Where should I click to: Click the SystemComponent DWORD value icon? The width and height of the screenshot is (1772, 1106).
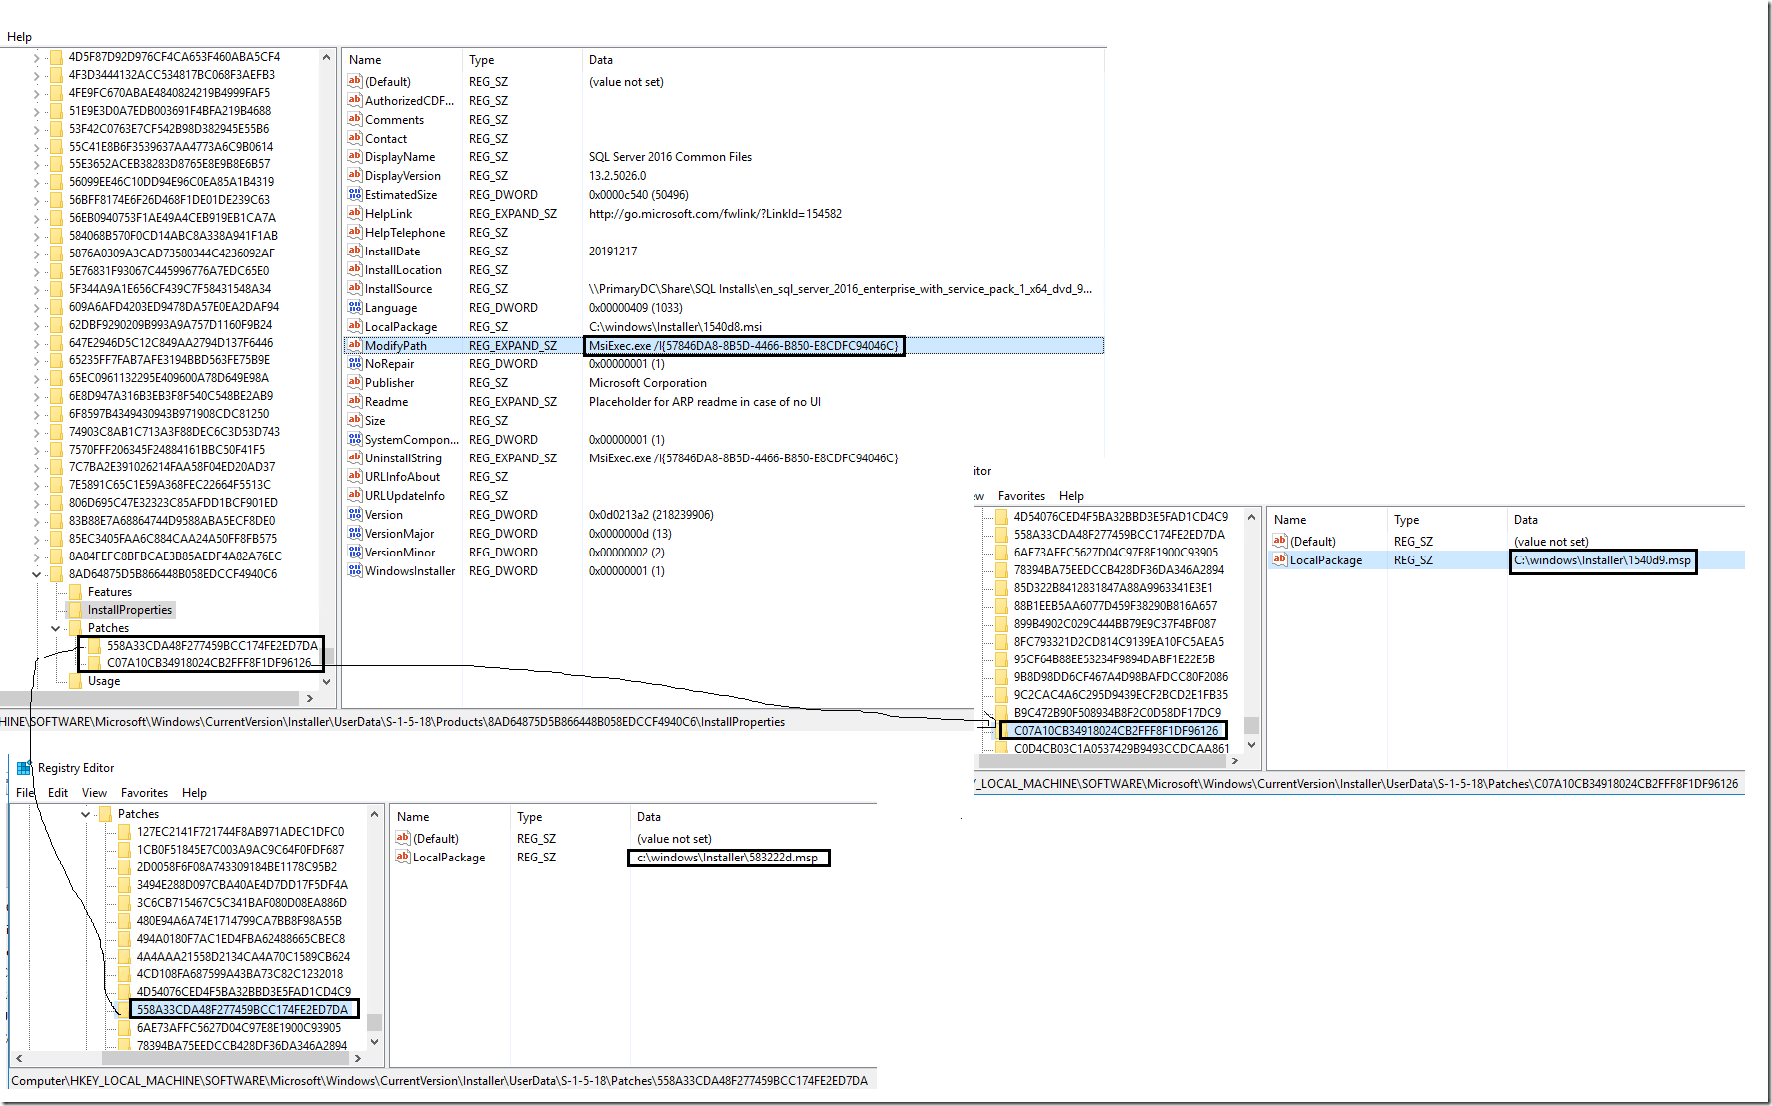tap(354, 440)
